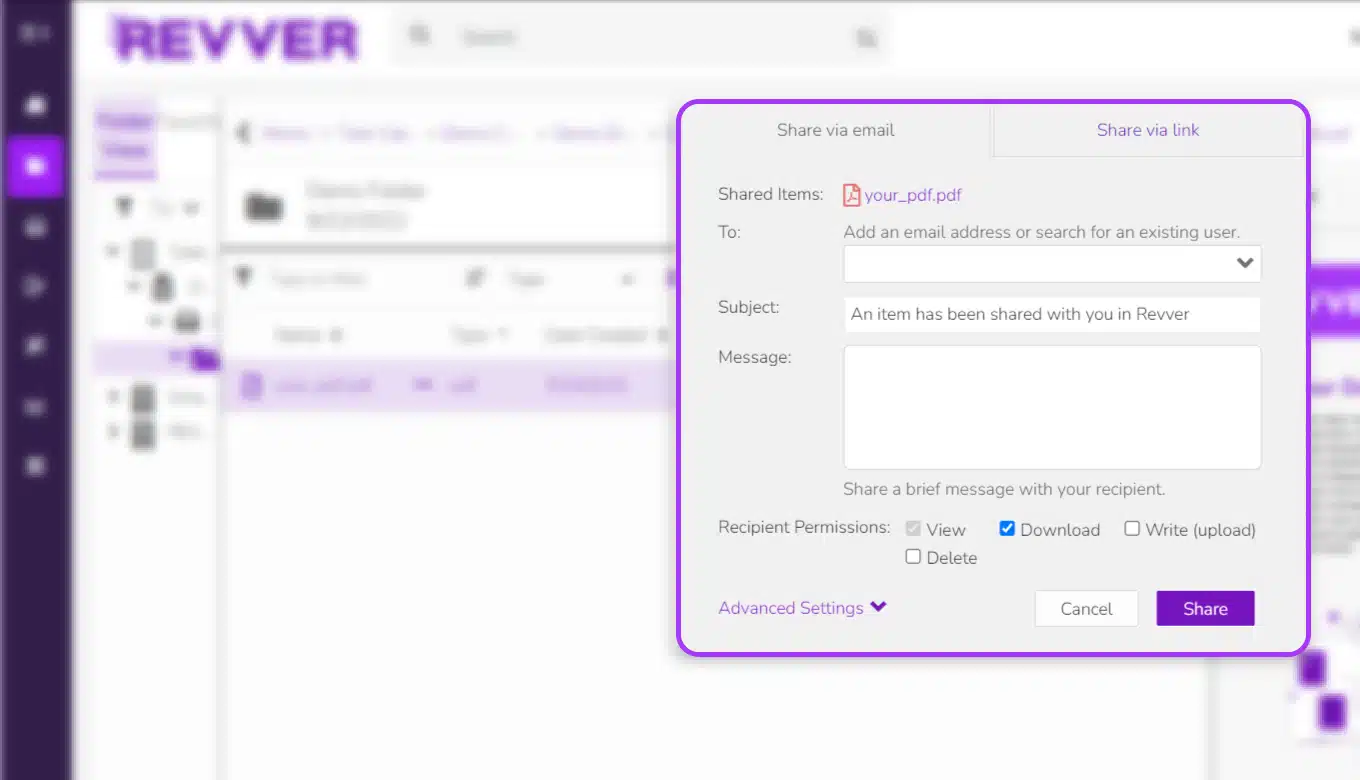Click into the Message text area
The width and height of the screenshot is (1360, 780).
coord(1052,407)
